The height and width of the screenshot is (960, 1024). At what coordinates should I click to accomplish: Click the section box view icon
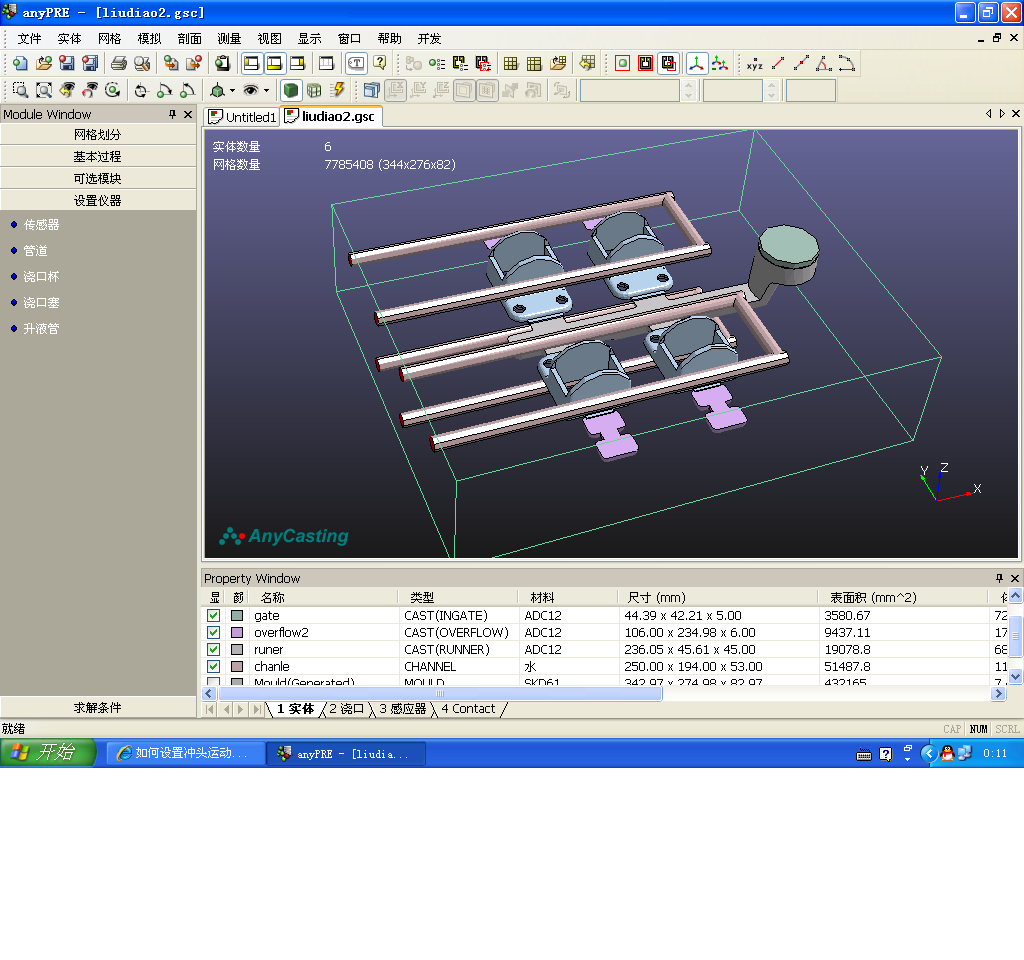coord(372,90)
